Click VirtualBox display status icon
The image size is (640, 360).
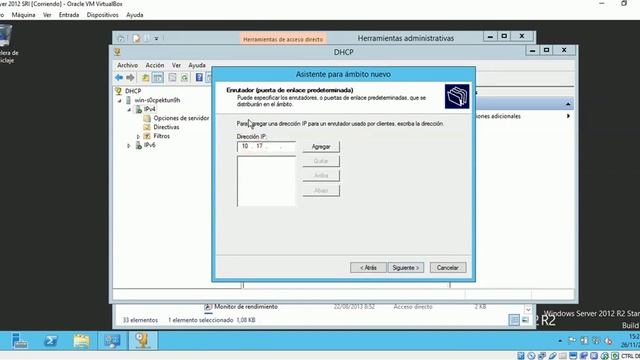573,356
